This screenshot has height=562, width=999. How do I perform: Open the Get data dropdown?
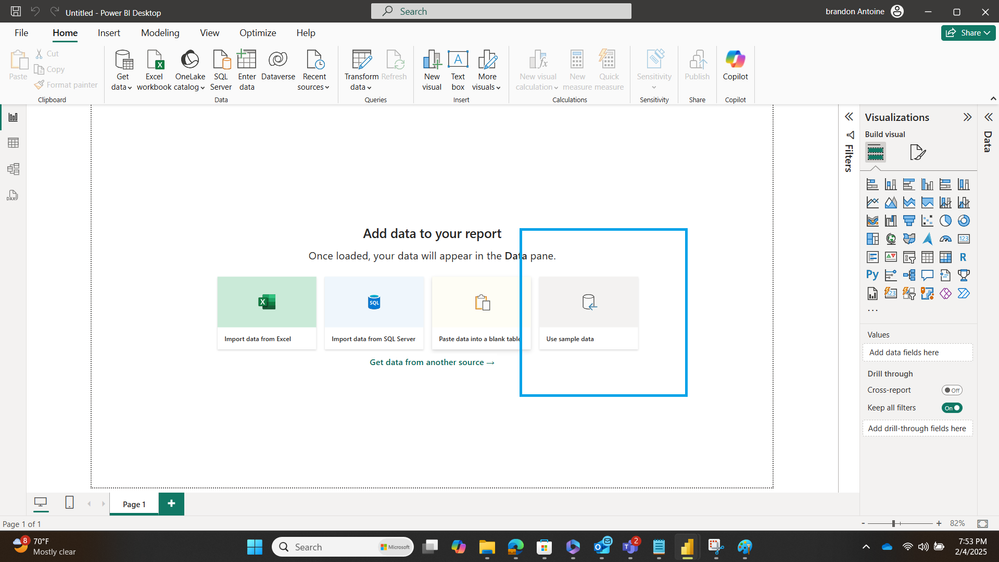point(122,70)
